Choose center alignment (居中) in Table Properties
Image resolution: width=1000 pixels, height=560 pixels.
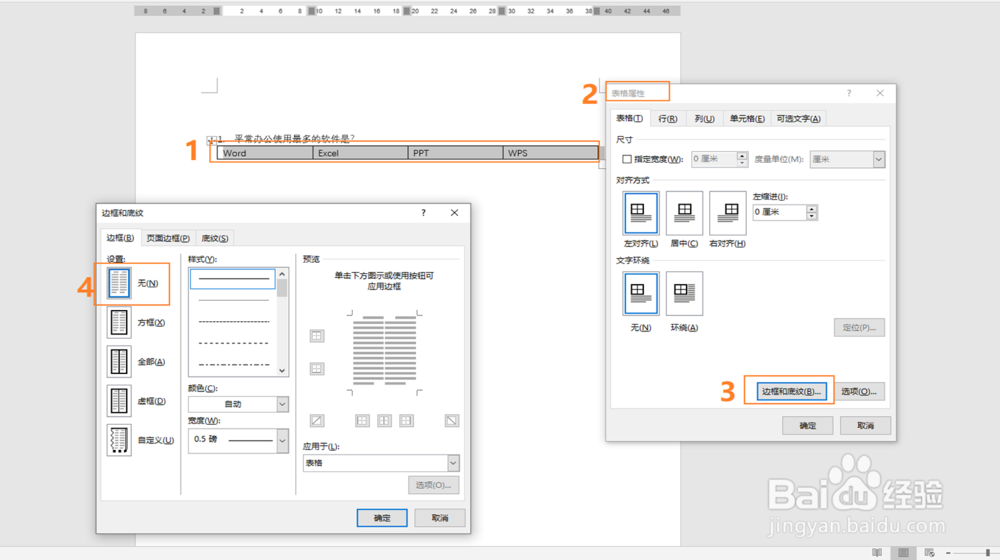(x=684, y=213)
